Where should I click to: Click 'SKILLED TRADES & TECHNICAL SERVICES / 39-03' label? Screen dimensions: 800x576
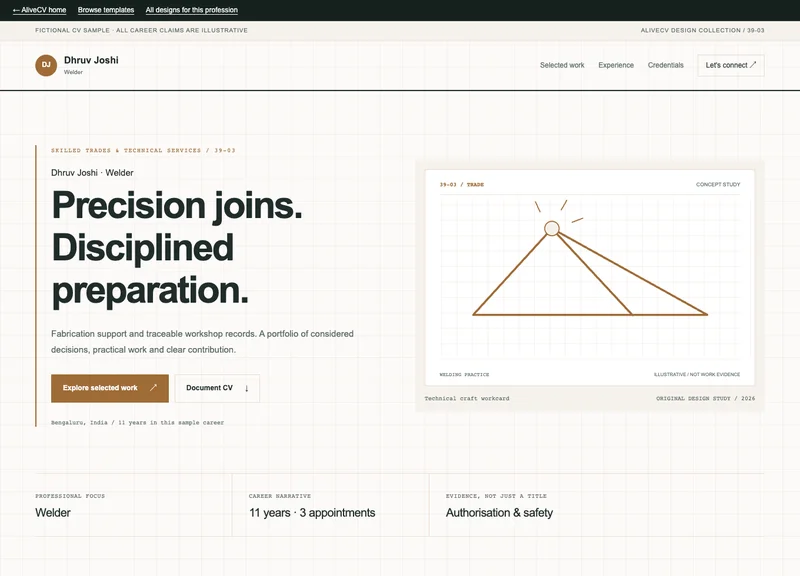click(x=143, y=151)
